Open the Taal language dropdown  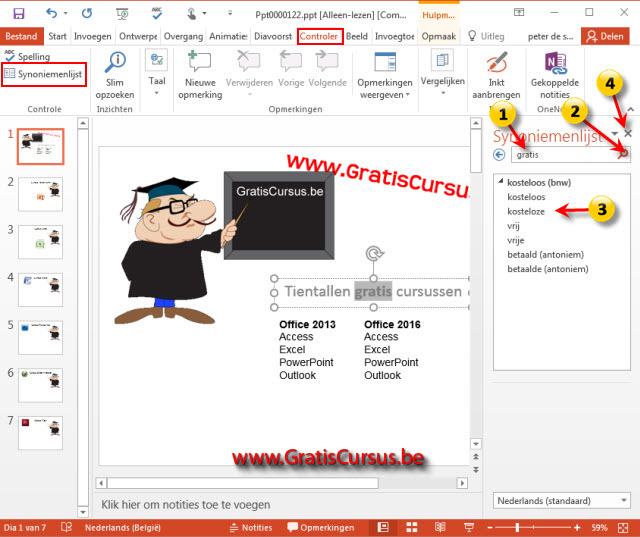157,73
